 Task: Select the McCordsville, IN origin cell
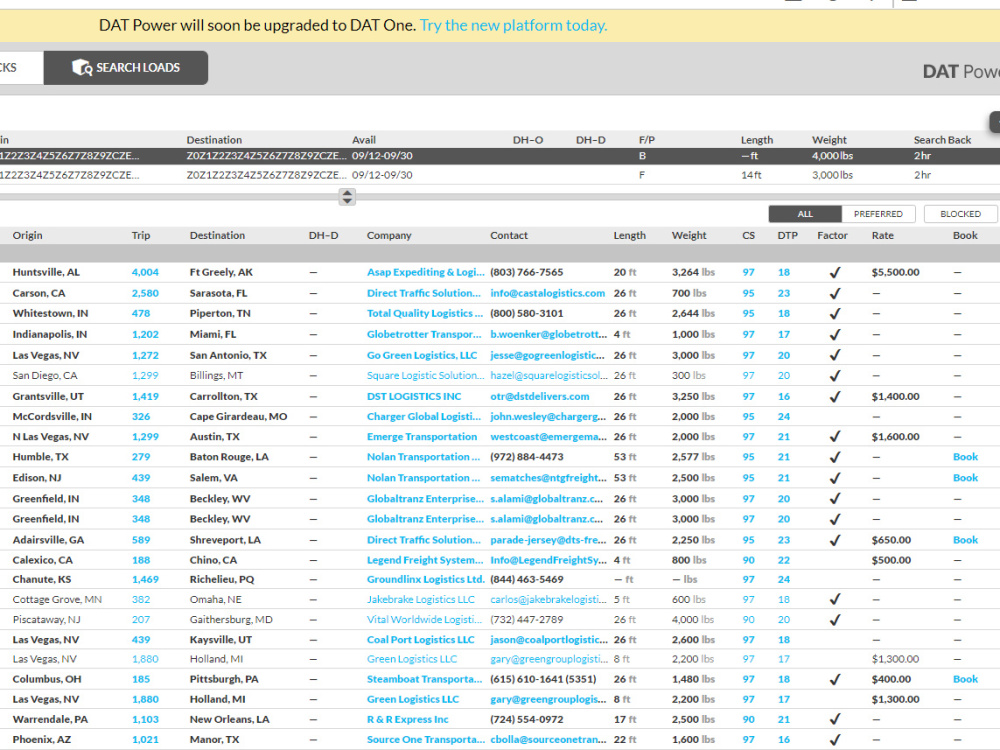[x=52, y=416]
